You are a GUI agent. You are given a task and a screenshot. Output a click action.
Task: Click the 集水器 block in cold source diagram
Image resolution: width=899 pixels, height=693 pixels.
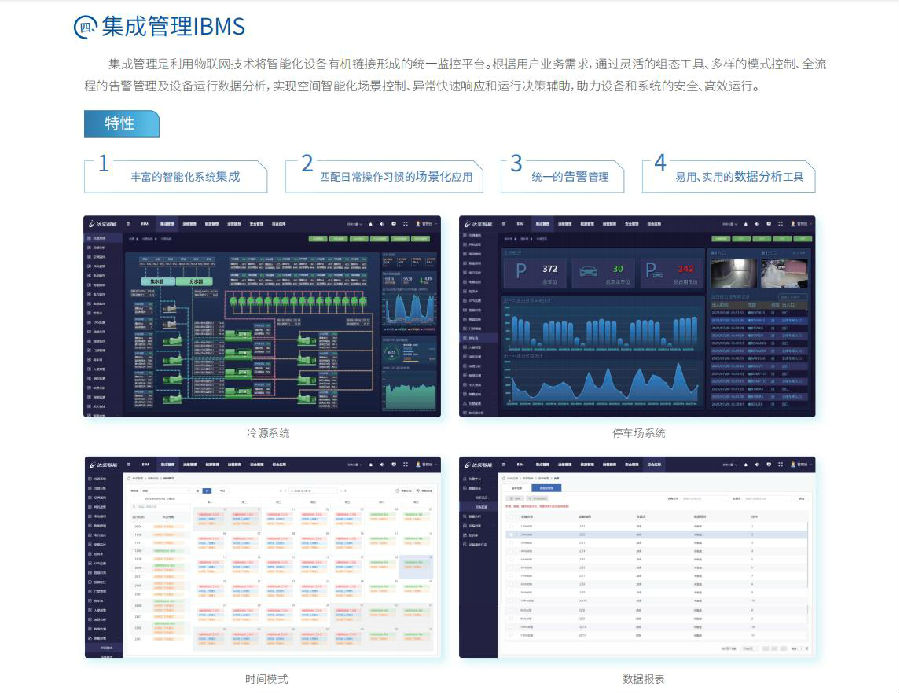click(x=157, y=283)
